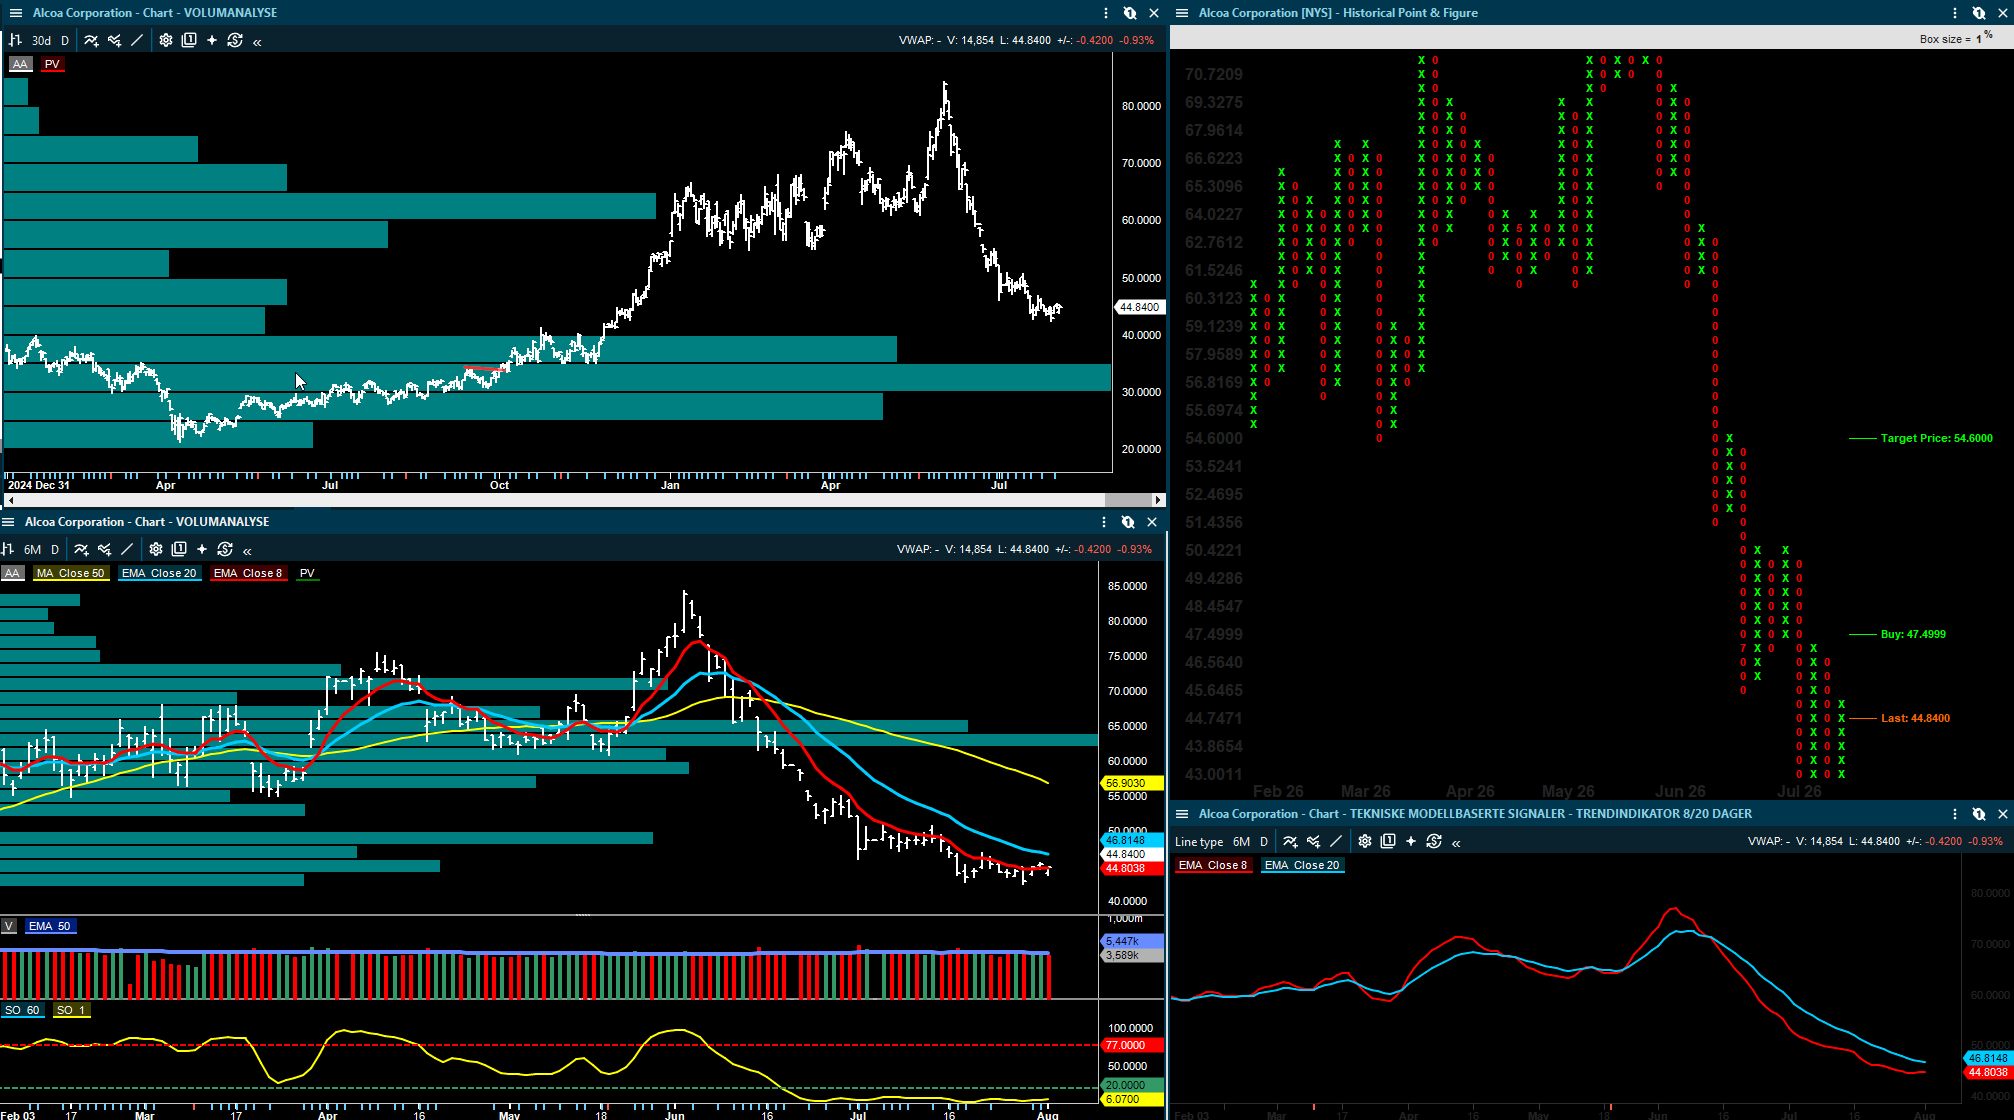This screenshot has width=2014, height=1120.
Task: Open settings gear in 6M volume chart
Action: coord(156,549)
